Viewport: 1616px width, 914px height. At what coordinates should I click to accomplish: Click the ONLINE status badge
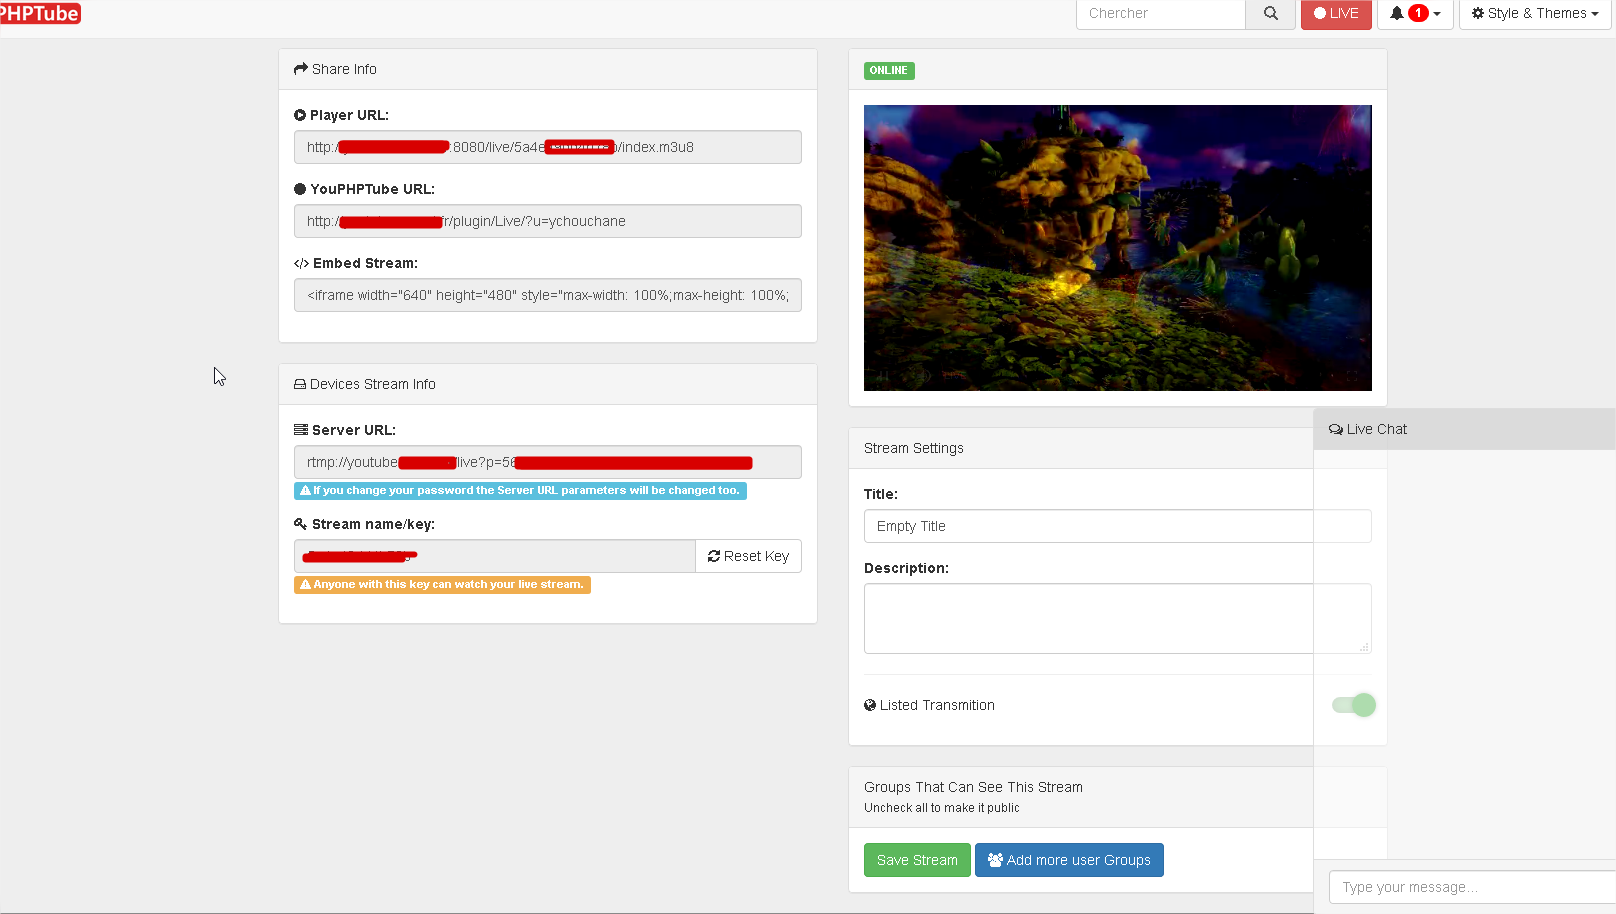[889, 71]
